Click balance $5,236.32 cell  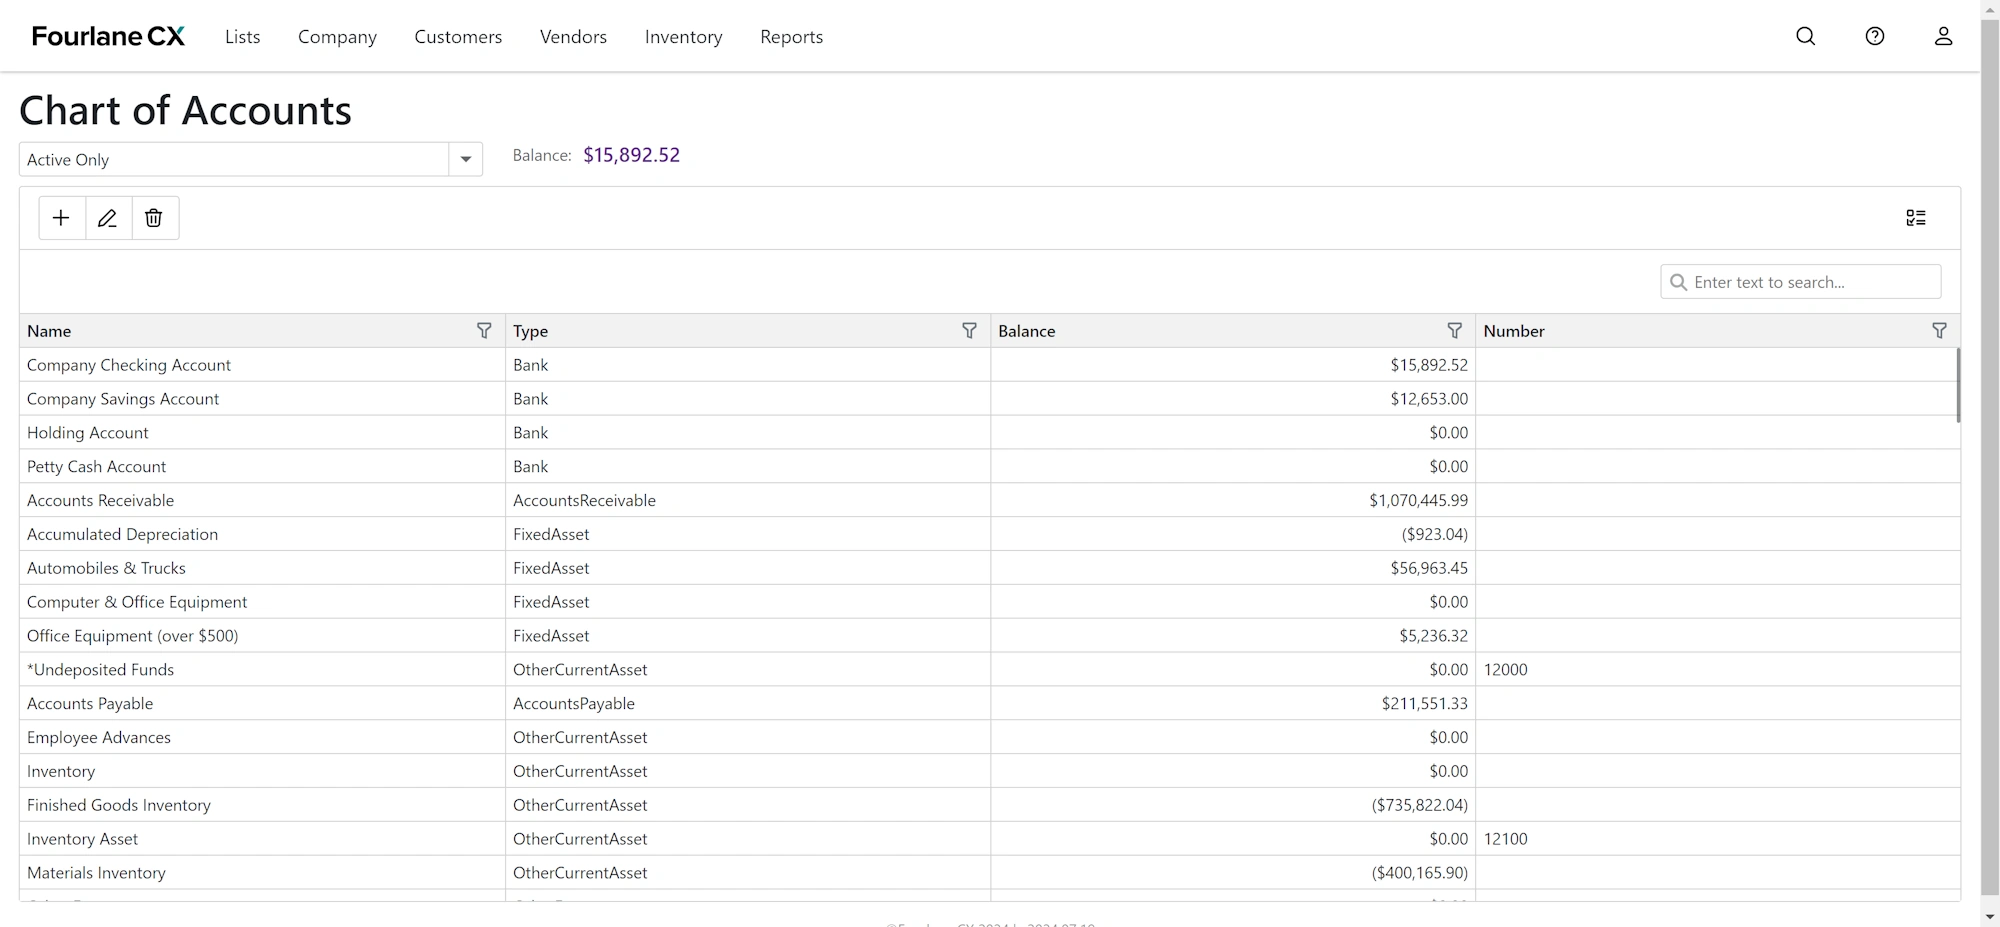[1232, 636]
